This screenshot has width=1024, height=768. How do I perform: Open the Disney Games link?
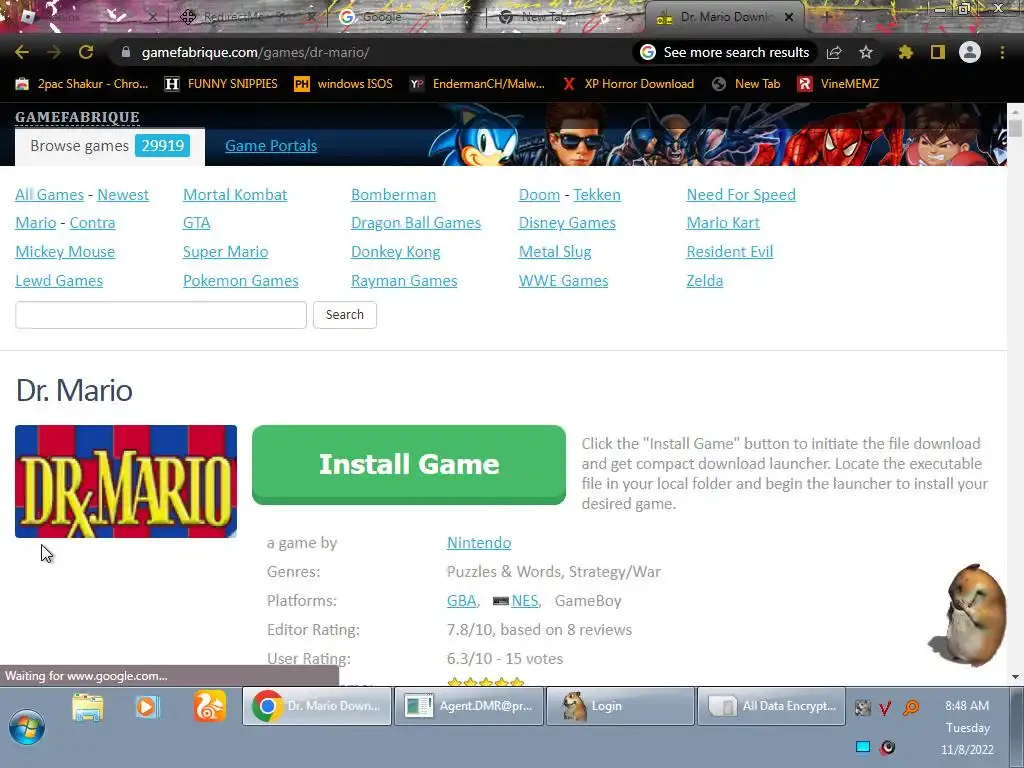click(x=567, y=223)
